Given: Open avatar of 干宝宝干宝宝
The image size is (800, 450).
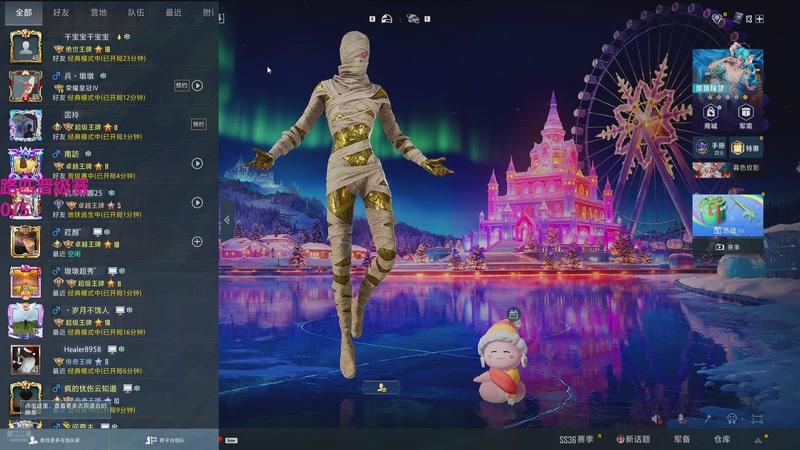Looking at the screenshot, I should coord(26,46).
